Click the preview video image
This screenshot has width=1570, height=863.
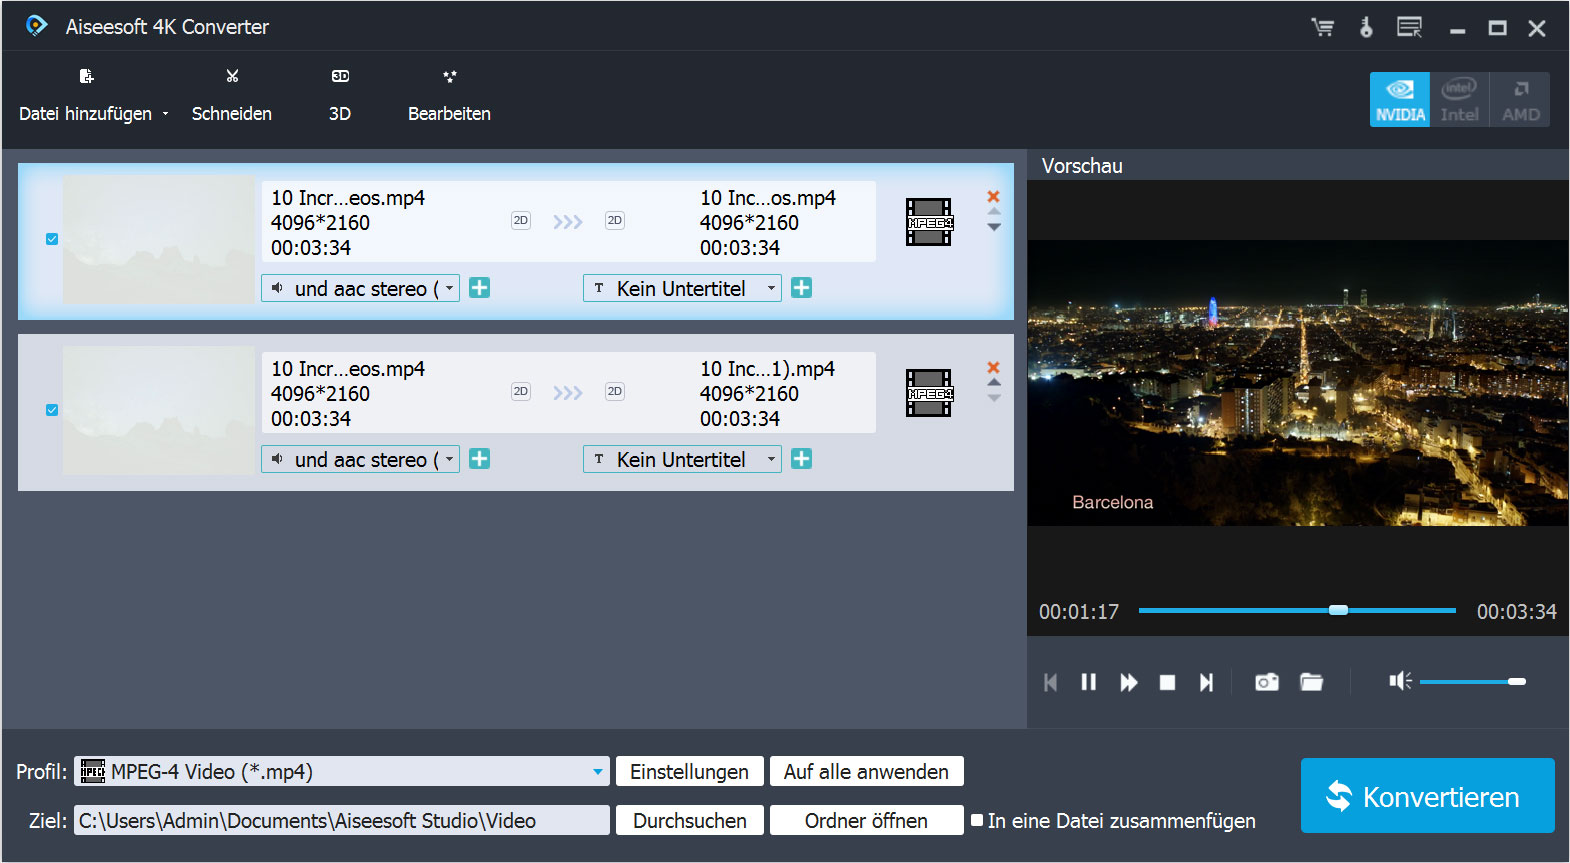tap(1298, 383)
